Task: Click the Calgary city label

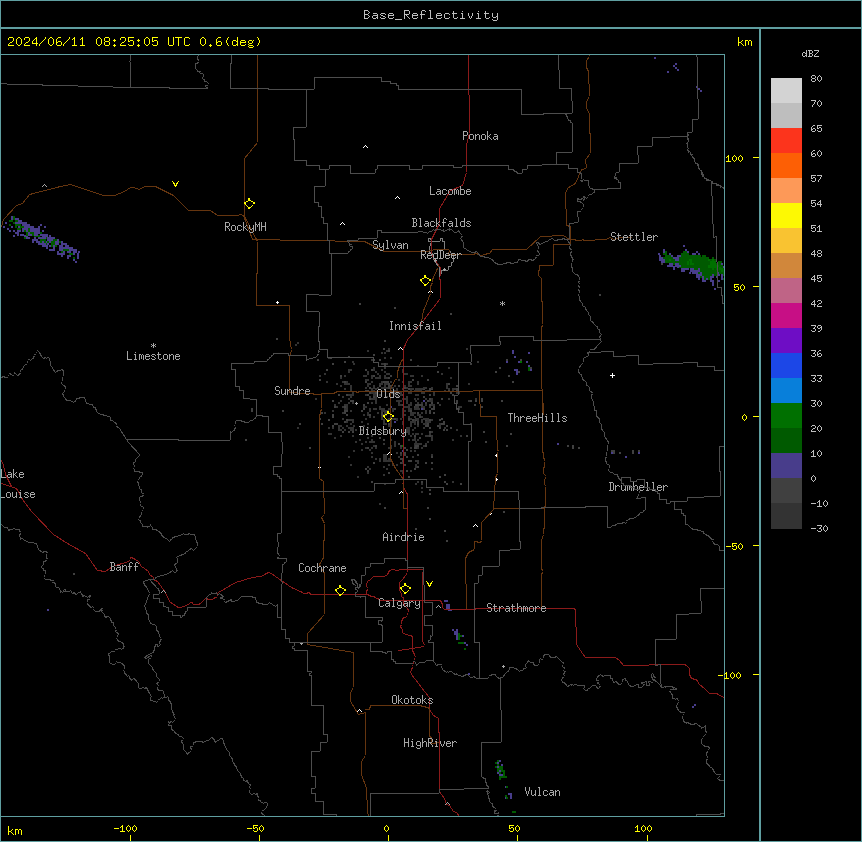Action: pos(399,603)
